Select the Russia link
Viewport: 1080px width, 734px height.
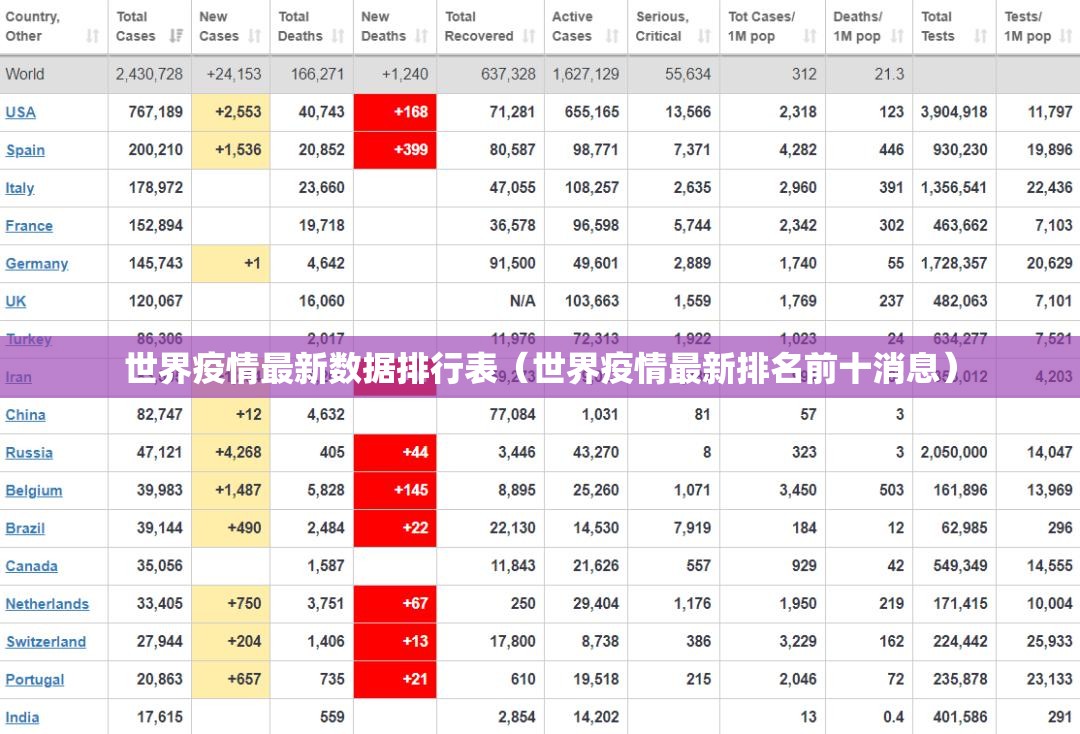pyautogui.click(x=29, y=452)
